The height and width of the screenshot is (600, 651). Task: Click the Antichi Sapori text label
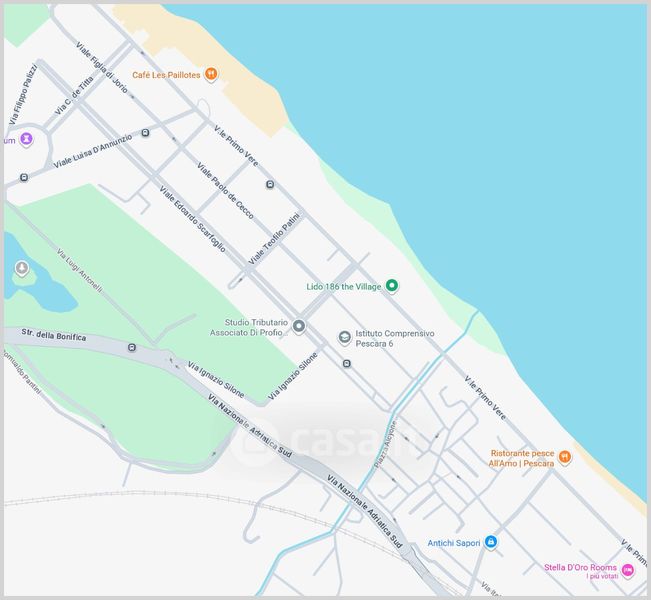pos(454,543)
